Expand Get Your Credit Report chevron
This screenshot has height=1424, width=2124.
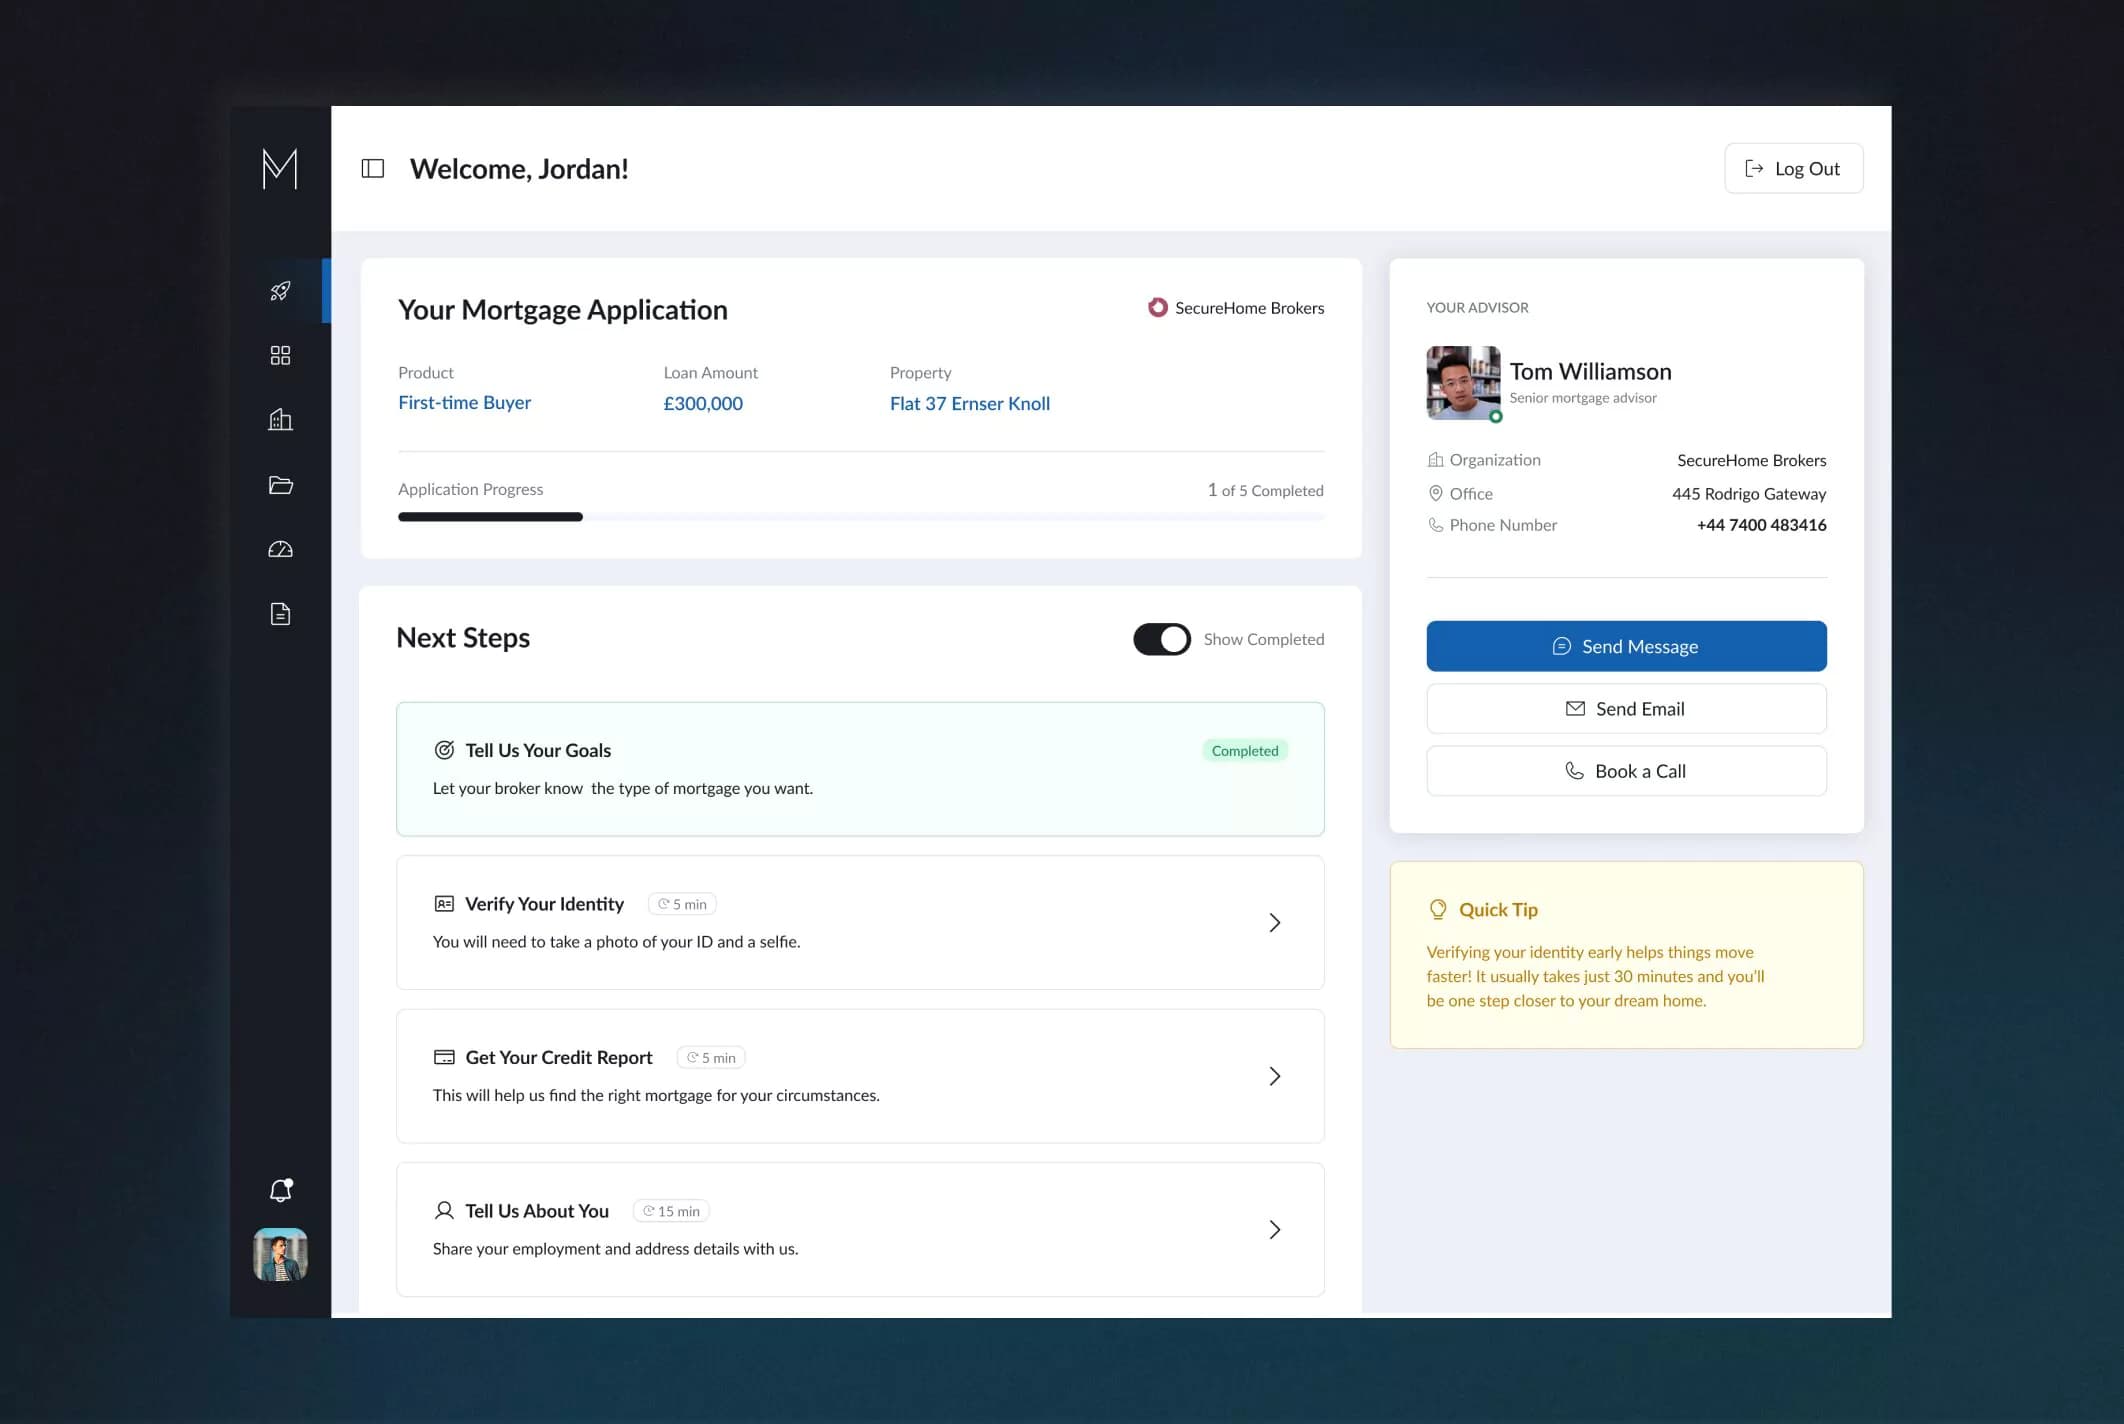coord(1275,1076)
